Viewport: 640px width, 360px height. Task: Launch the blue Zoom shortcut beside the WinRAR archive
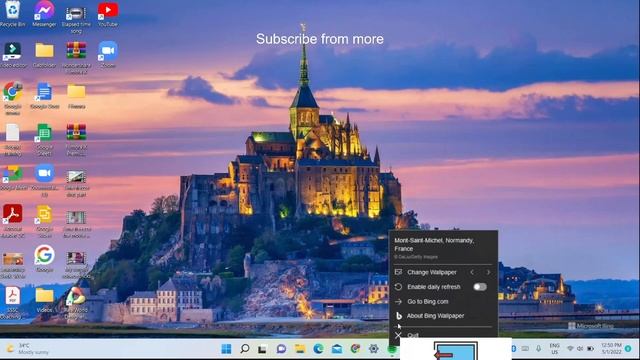108,54
